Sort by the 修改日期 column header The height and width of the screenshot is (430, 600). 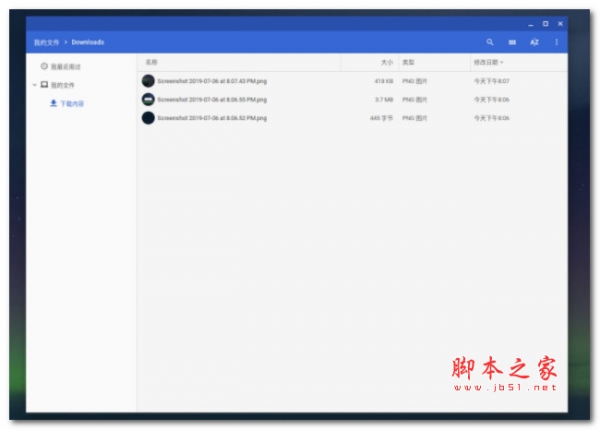click(x=486, y=62)
